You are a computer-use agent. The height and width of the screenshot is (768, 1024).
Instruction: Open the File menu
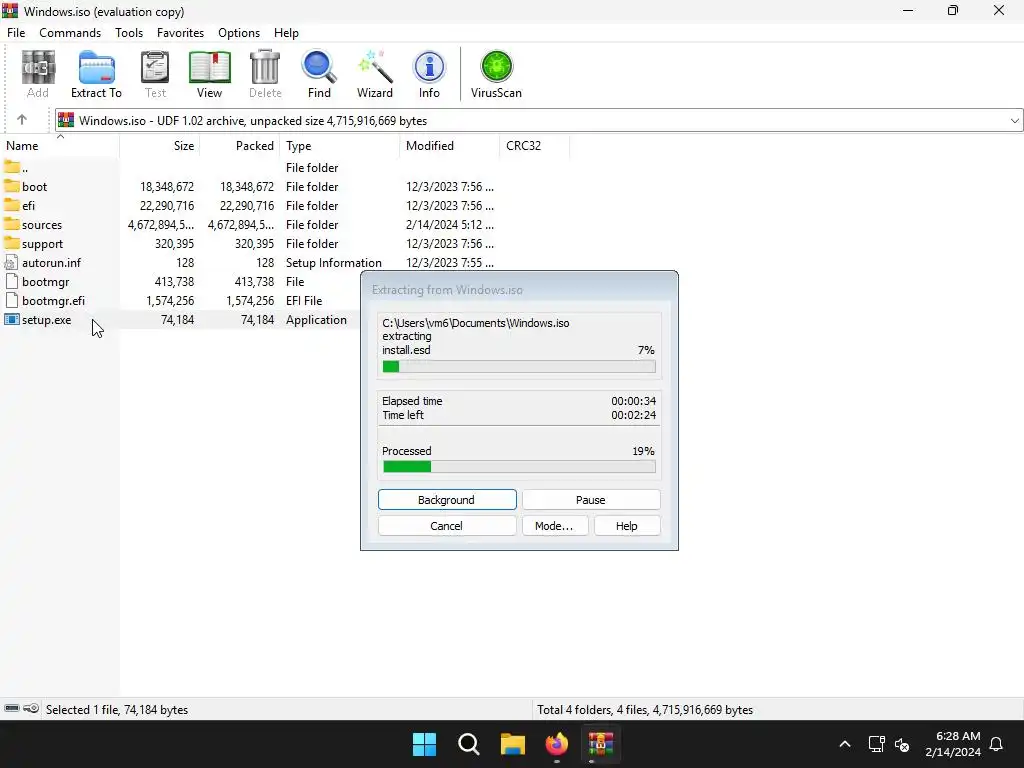tap(16, 33)
